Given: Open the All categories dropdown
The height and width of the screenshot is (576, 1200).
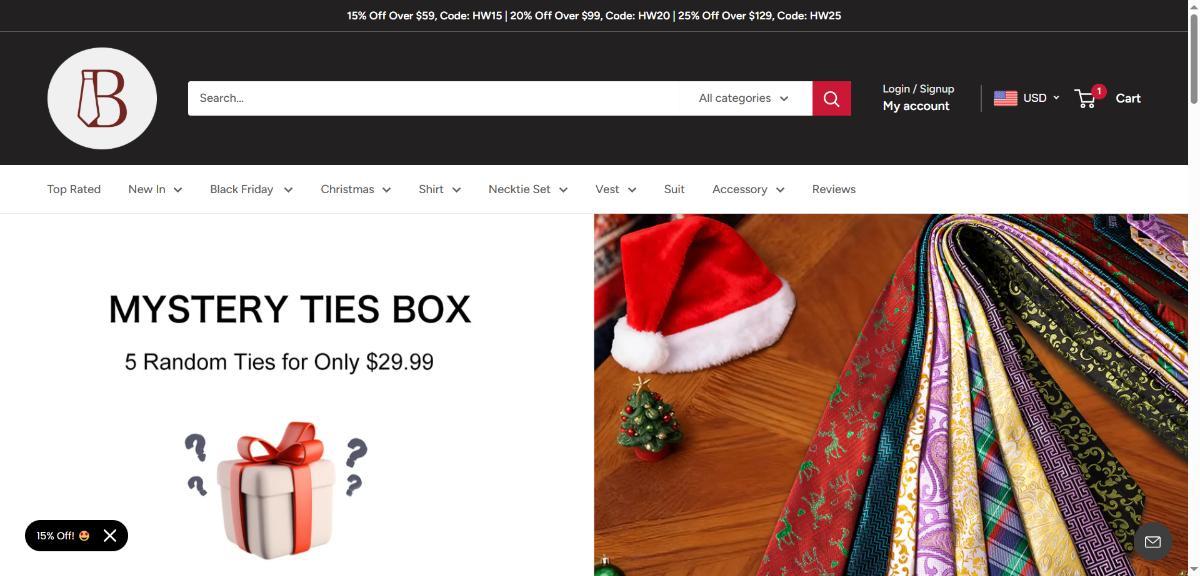Looking at the screenshot, I should [x=744, y=98].
